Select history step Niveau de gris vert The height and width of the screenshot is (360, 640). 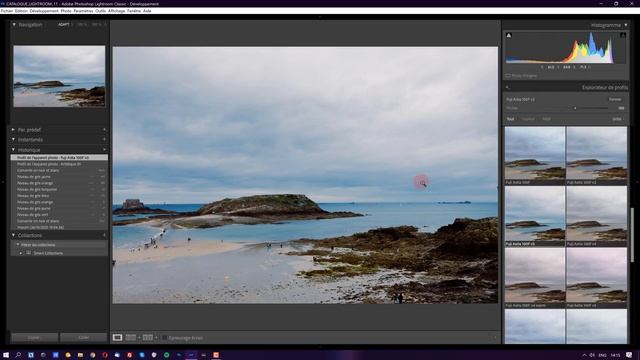click(59, 215)
